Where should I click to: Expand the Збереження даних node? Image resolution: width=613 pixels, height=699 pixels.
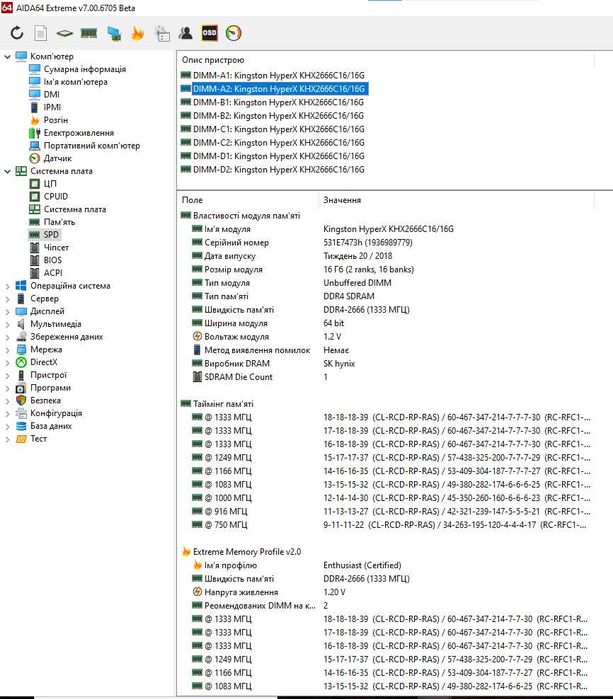7,337
